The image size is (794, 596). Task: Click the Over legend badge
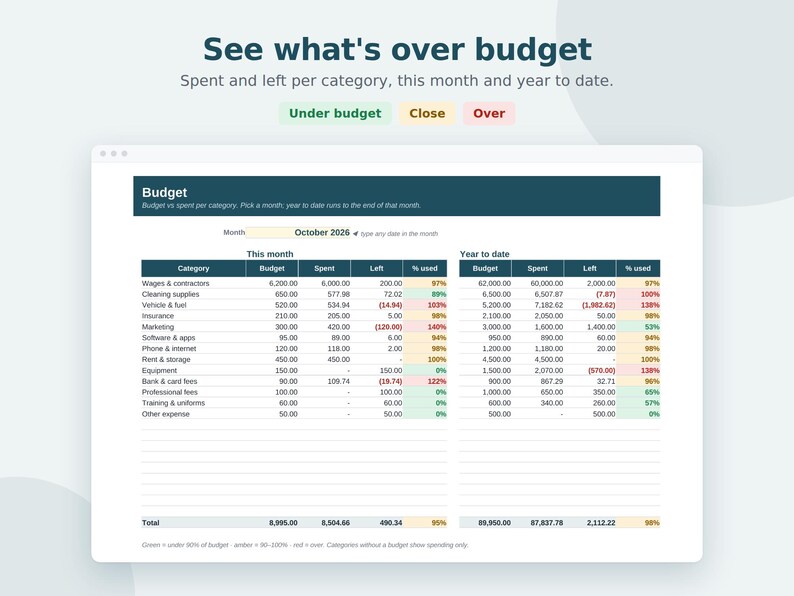tap(489, 113)
